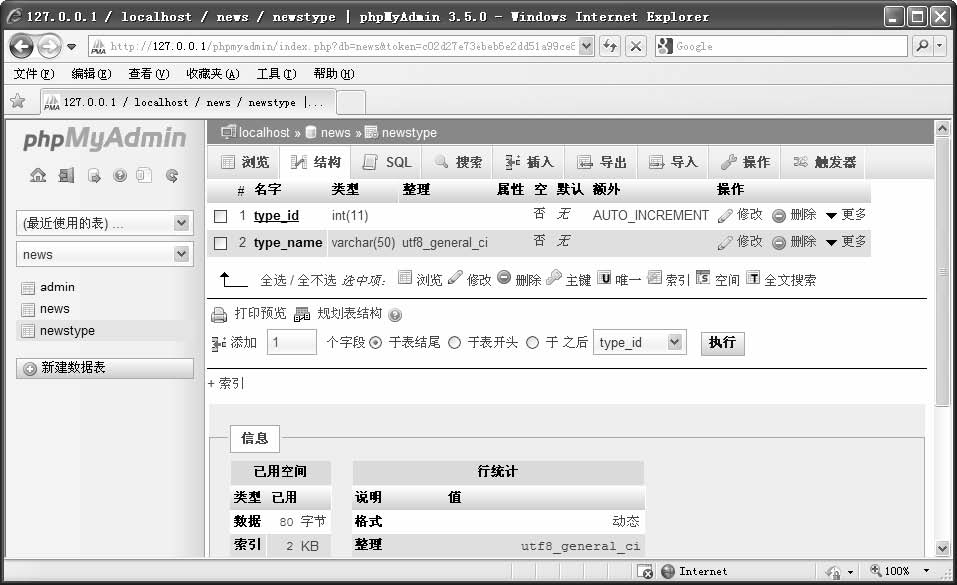Click the Create new table button
Screen dimensions: 957x585
point(105,368)
